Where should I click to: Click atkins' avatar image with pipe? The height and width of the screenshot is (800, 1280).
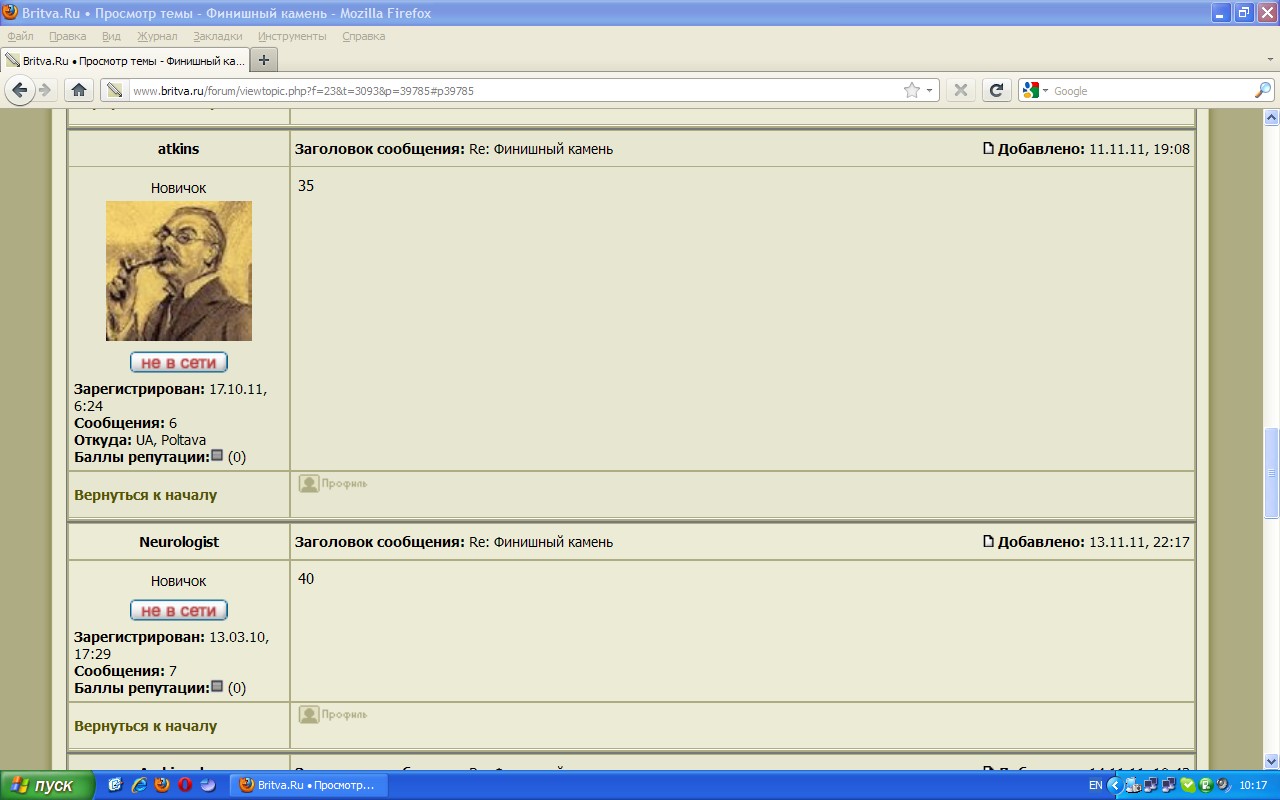(179, 271)
